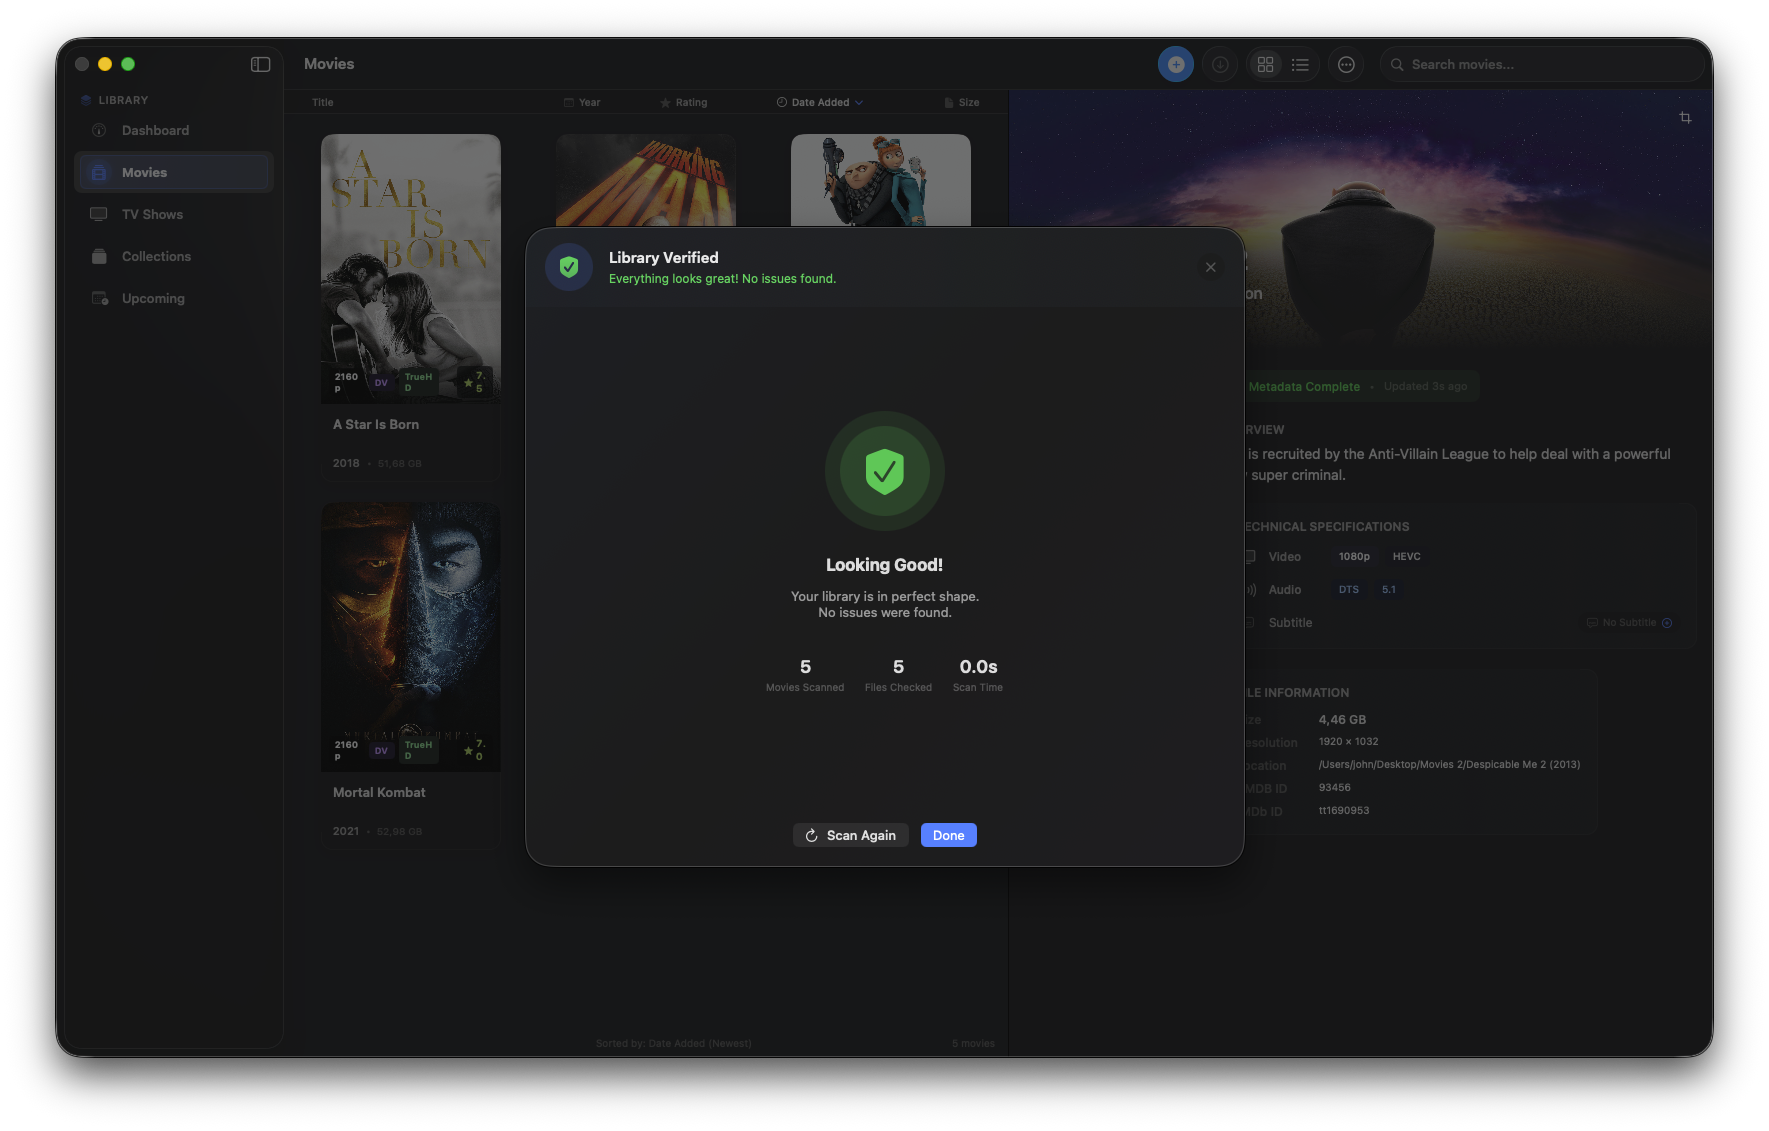Click the download icon in toolbar

1220,65
